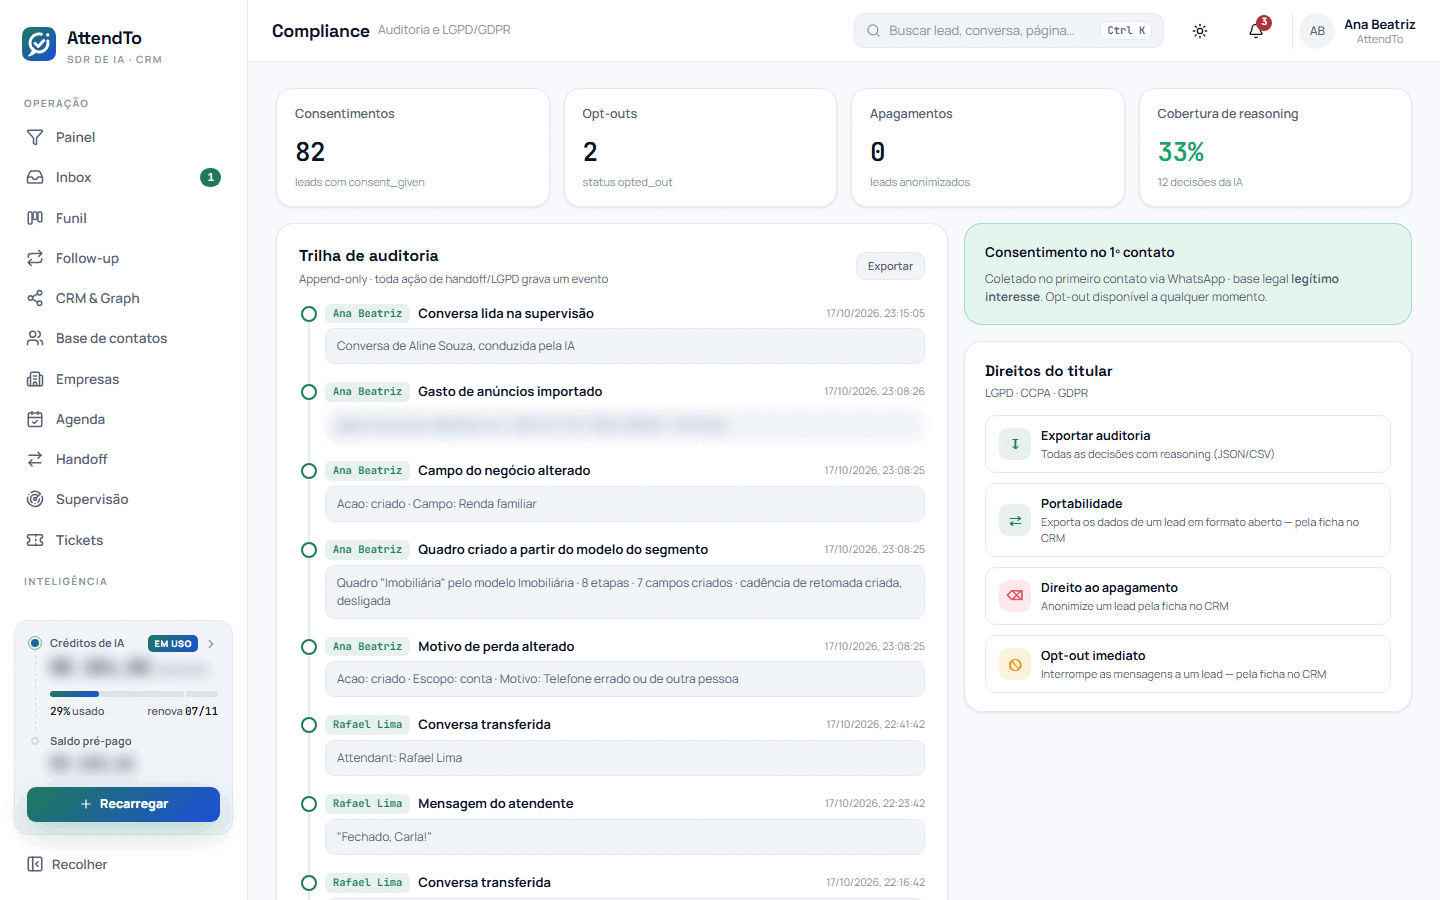Screen dimensions: 1440x900
Task: Open Inbox tray icon in sidebar
Action: point(35,177)
